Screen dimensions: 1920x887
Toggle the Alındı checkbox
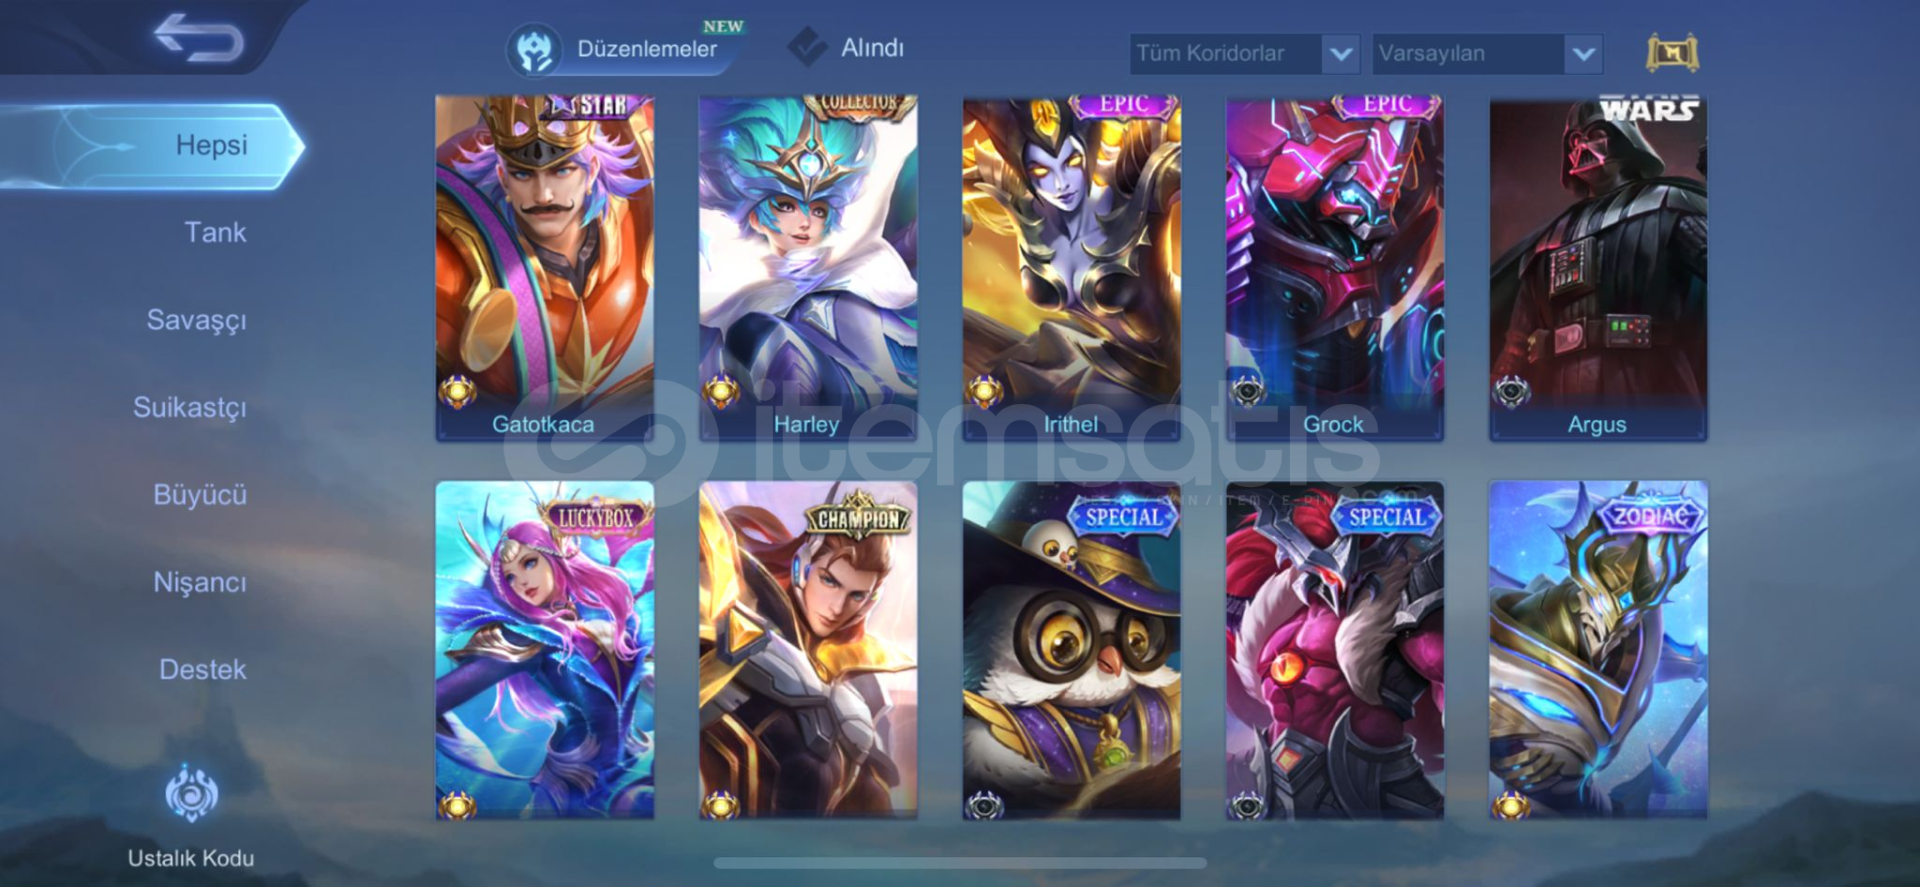(x=807, y=47)
